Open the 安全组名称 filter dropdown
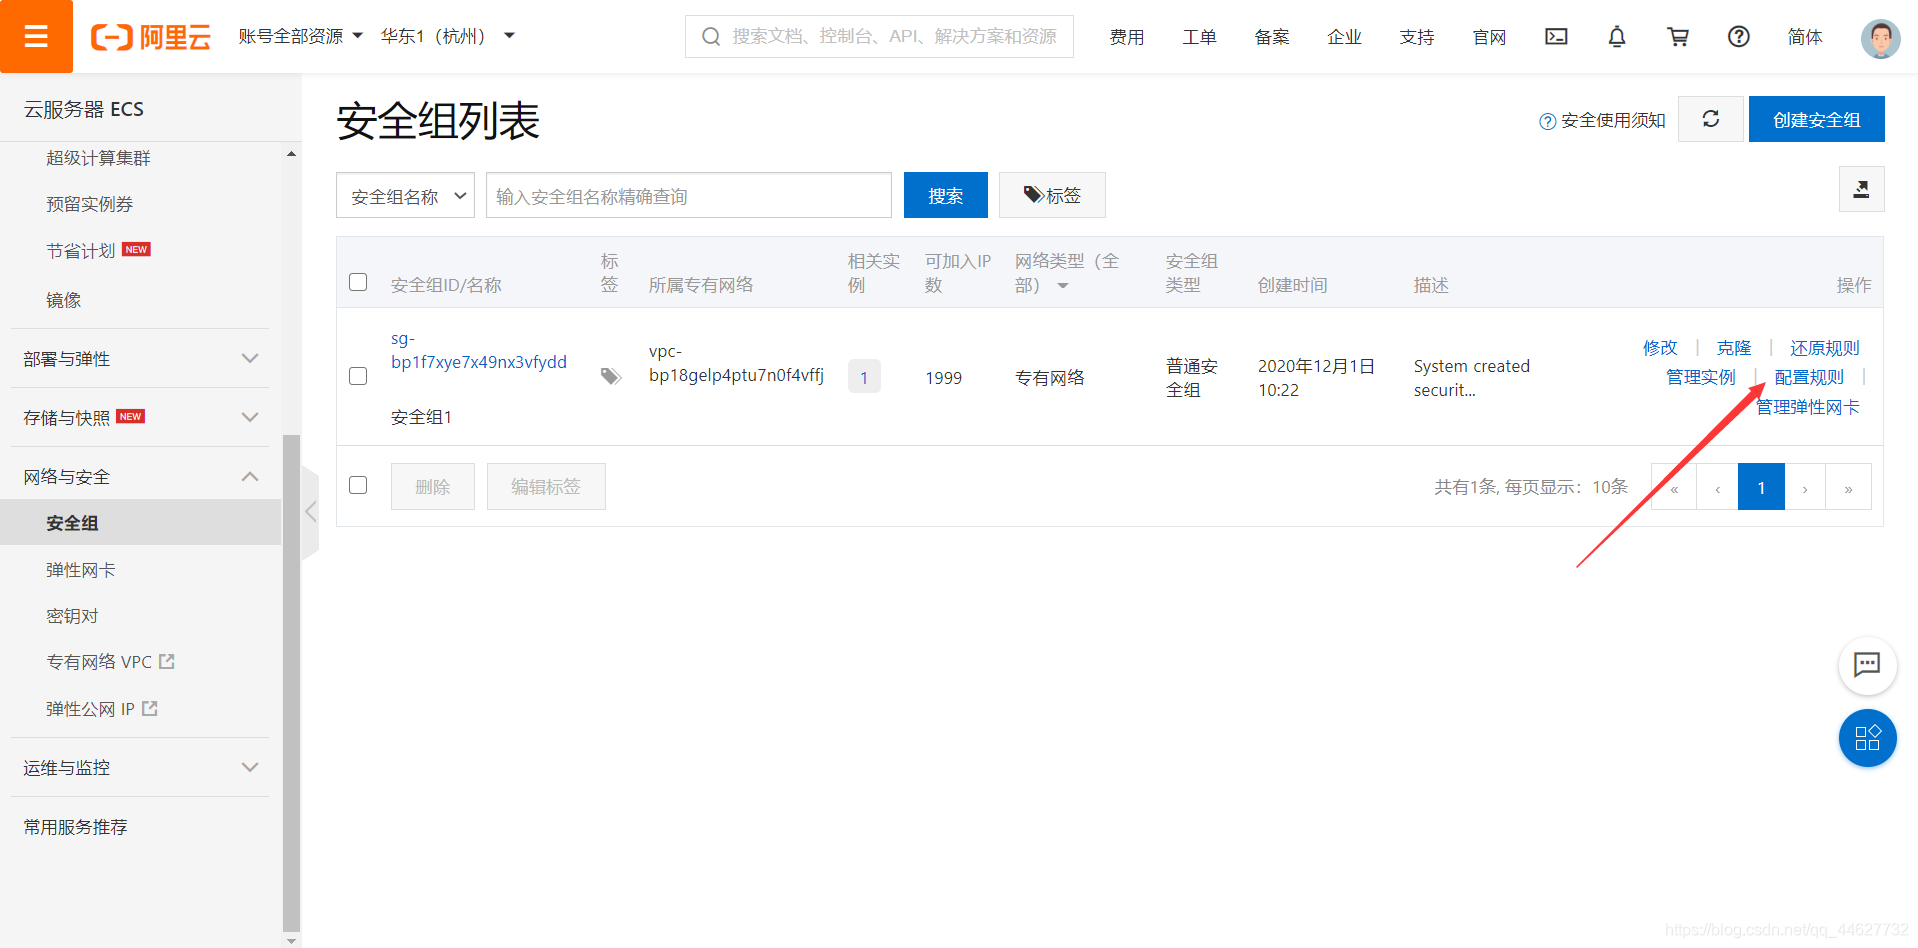The height and width of the screenshot is (948, 1918). [x=405, y=196]
